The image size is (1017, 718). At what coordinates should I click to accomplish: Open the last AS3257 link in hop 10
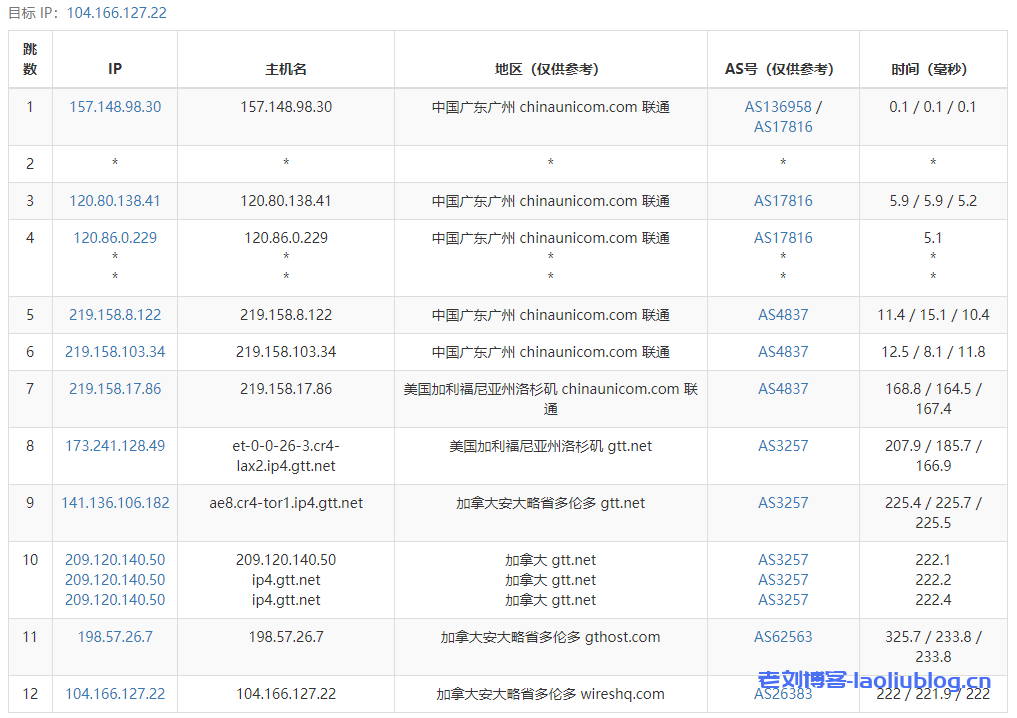pyautogui.click(x=783, y=599)
